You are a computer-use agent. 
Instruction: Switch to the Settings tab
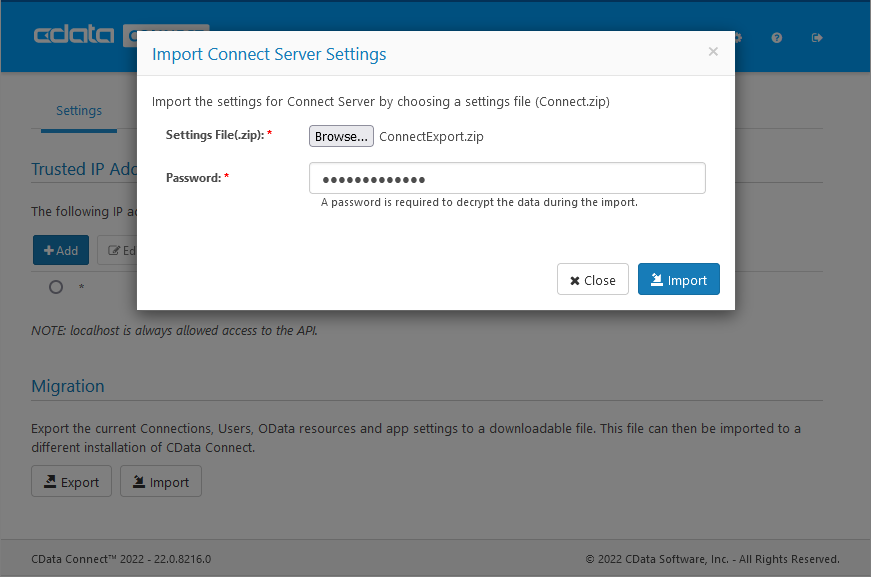78,110
